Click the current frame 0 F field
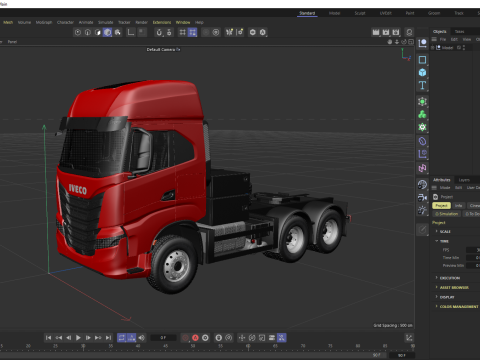Screen dimensions: 480x360 pyautogui.click(x=163, y=338)
